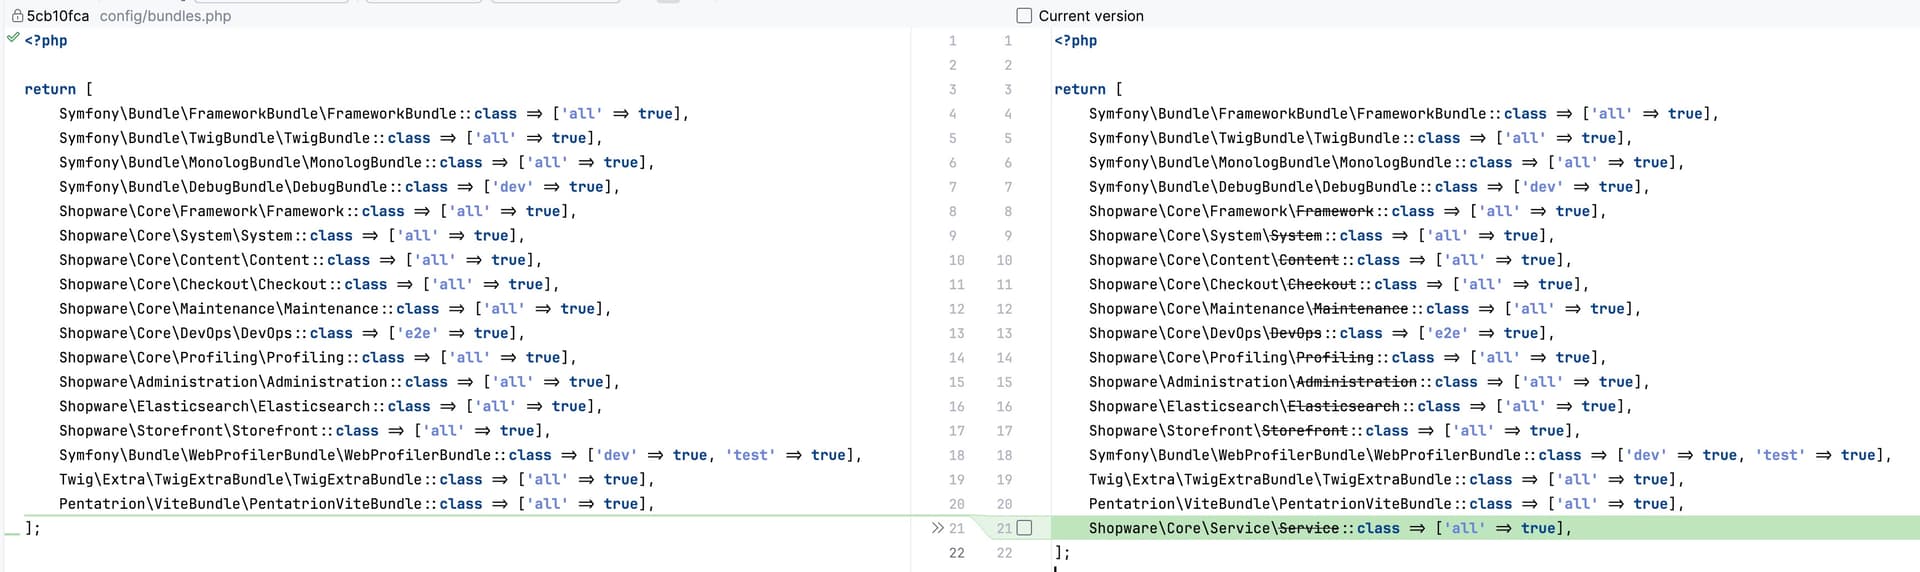The image size is (1920, 572).
Task: Click right gutter line number 22
Action: click(1004, 553)
